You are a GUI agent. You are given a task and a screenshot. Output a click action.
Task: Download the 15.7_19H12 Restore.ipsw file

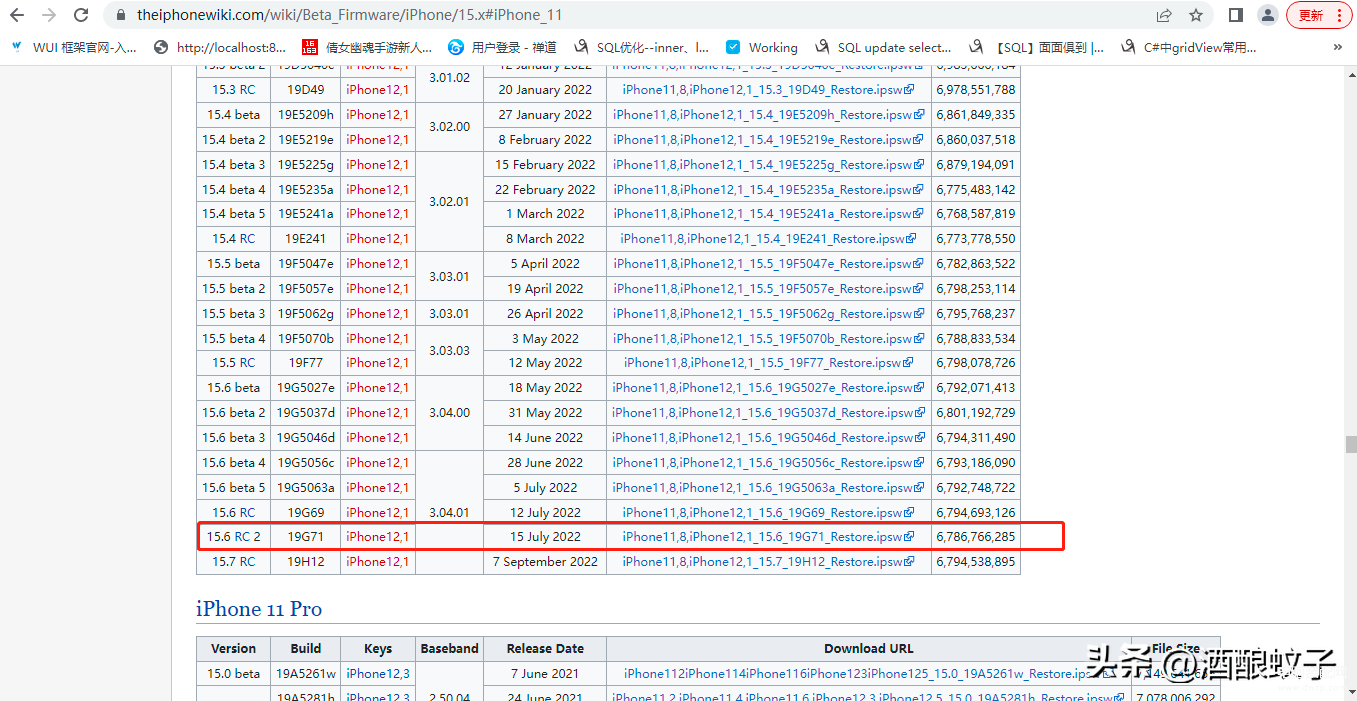coord(768,562)
